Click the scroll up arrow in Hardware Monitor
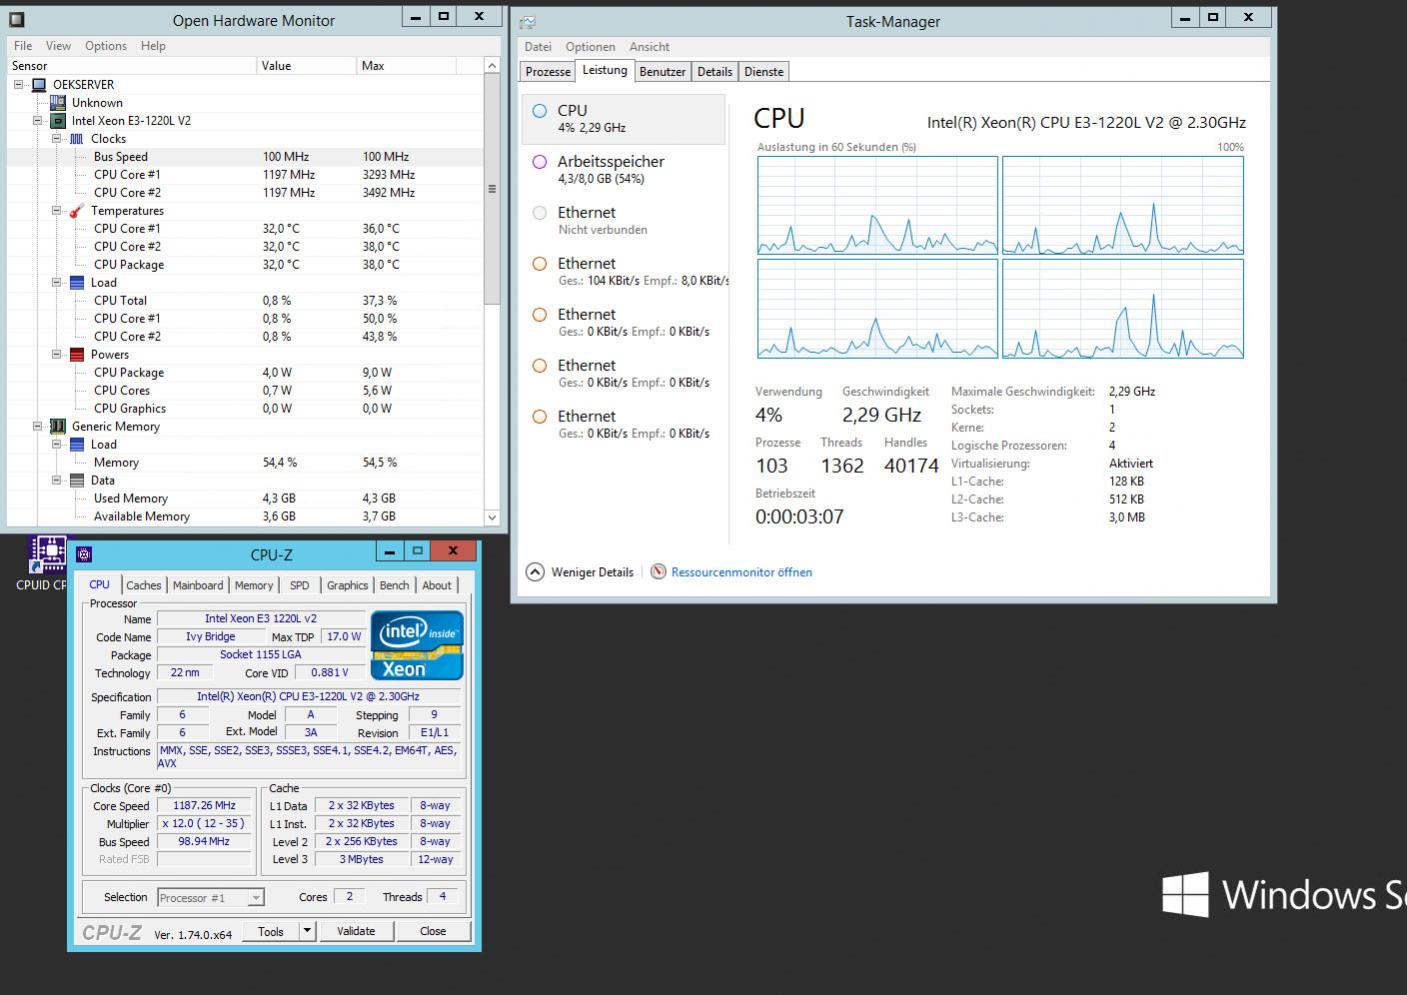The image size is (1407, 995). tap(492, 66)
